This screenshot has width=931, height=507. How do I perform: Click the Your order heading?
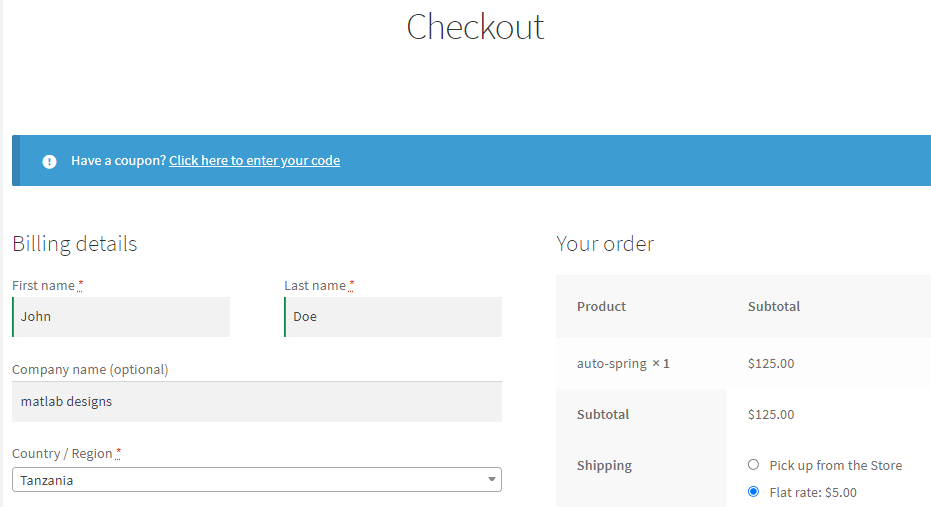[x=605, y=244]
